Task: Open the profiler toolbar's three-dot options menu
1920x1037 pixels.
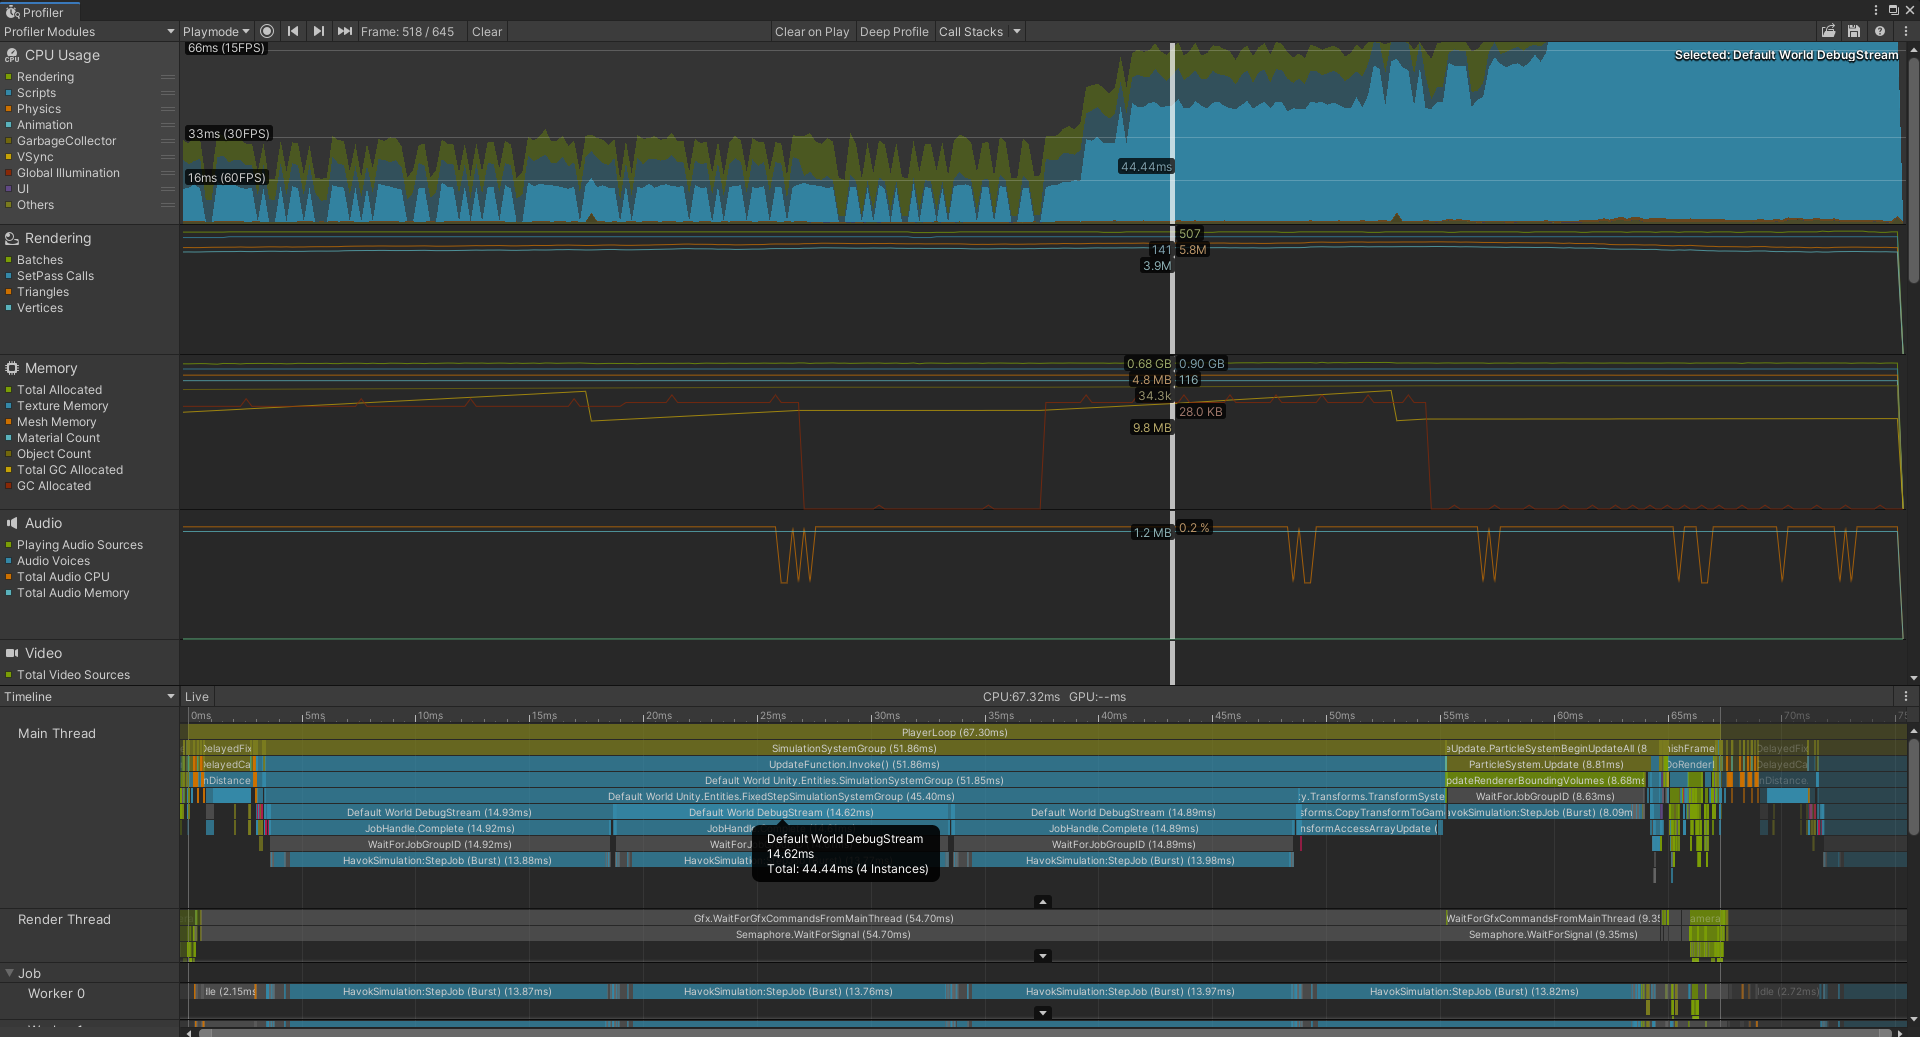Action: click(1905, 31)
